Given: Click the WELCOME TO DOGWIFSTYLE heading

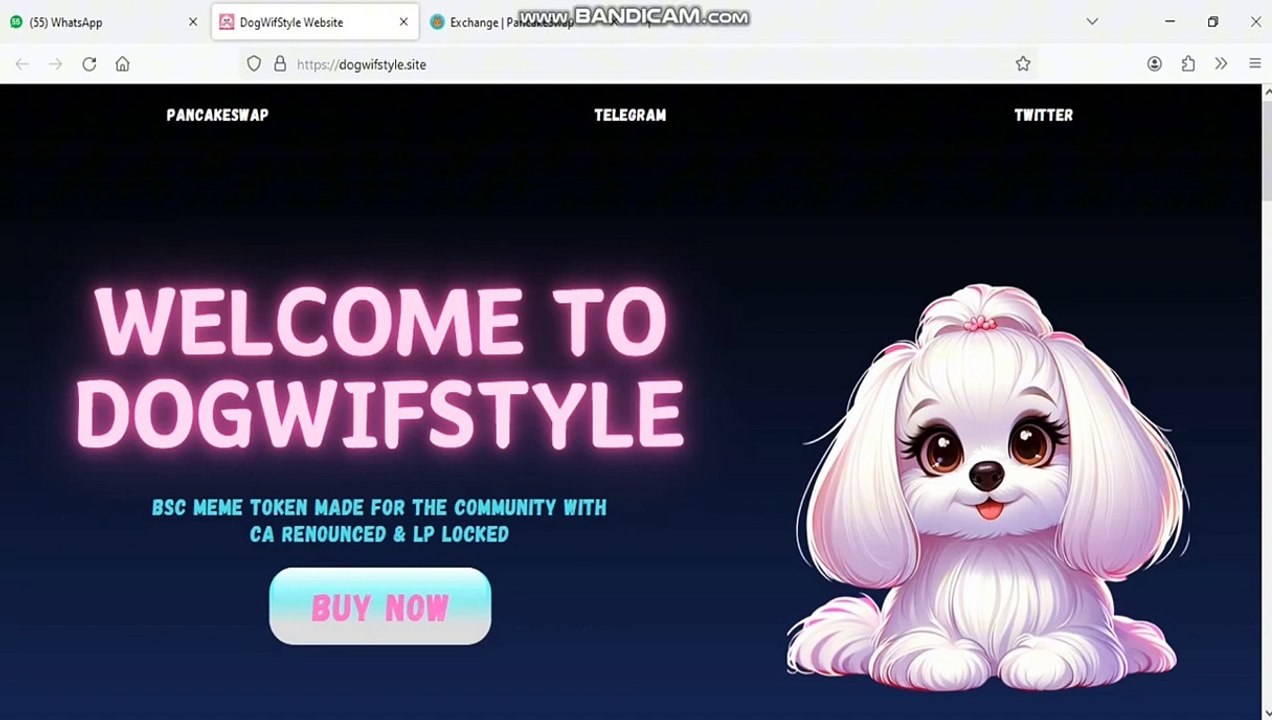Looking at the screenshot, I should (380, 367).
